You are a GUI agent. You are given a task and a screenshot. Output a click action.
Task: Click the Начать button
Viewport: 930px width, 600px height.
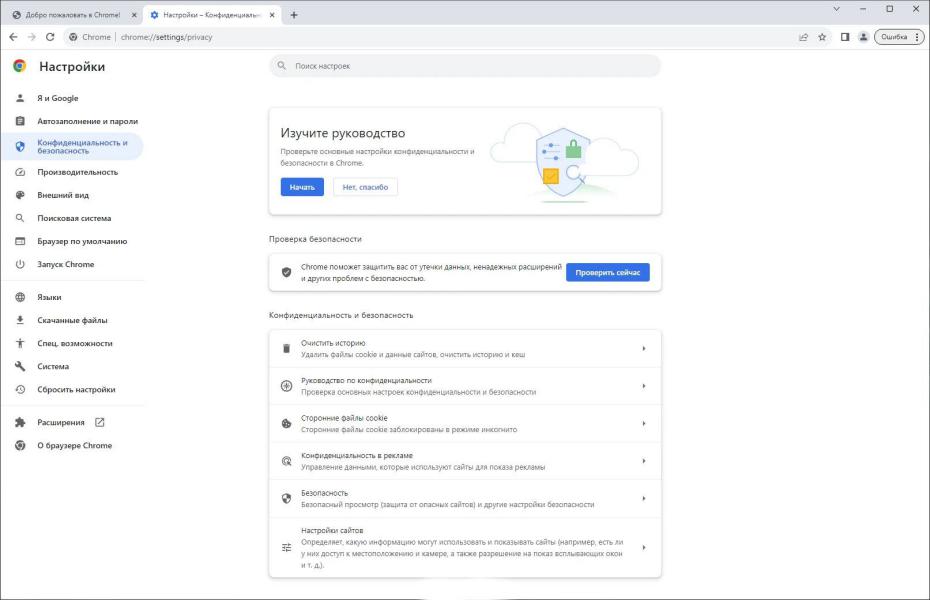pos(302,187)
